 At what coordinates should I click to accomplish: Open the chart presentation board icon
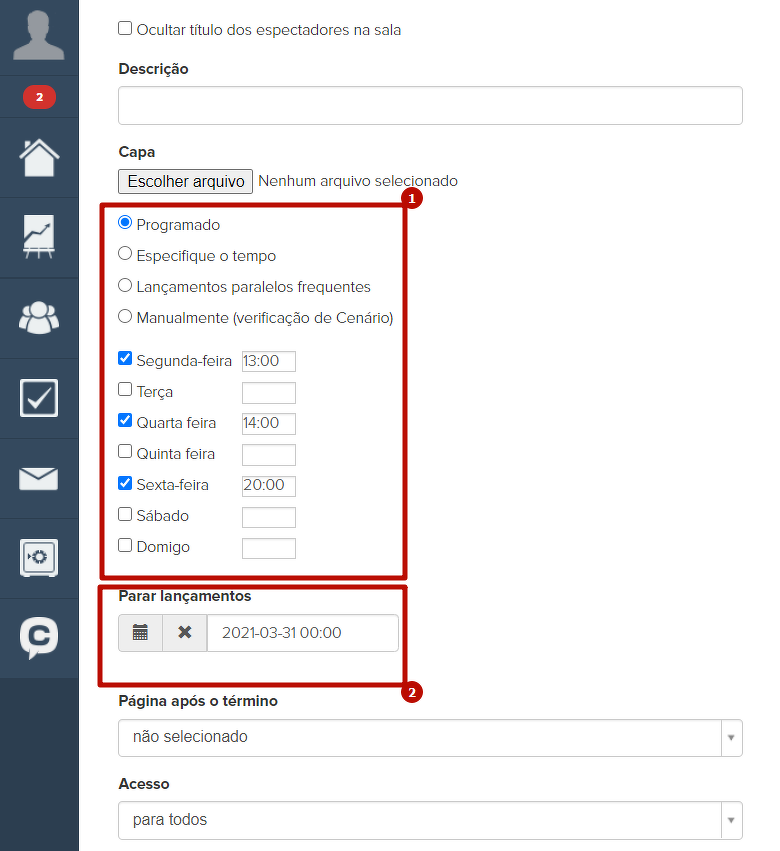point(39,237)
